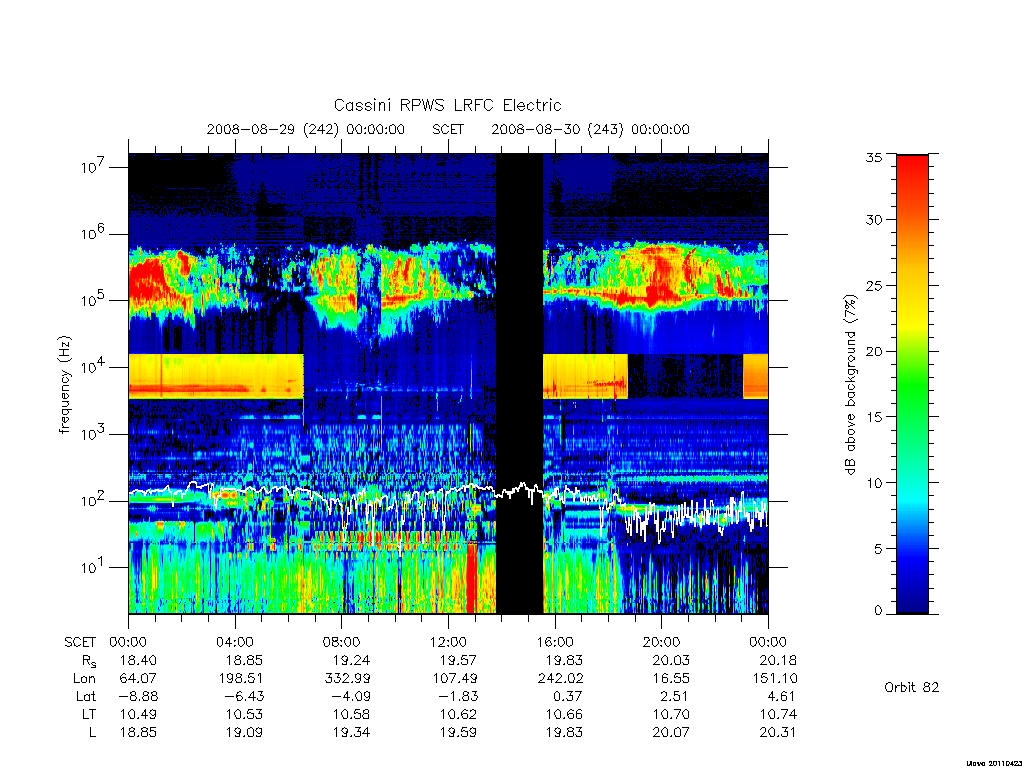Click the Rs value '18.40'
Screen dimensions: 1024x768
point(138,661)
